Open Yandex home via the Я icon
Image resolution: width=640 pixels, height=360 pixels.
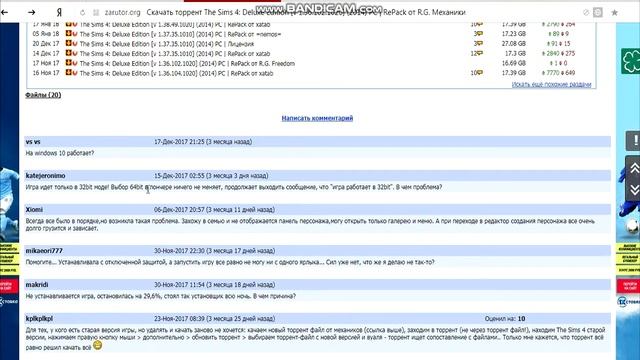(x=59, y=13)
